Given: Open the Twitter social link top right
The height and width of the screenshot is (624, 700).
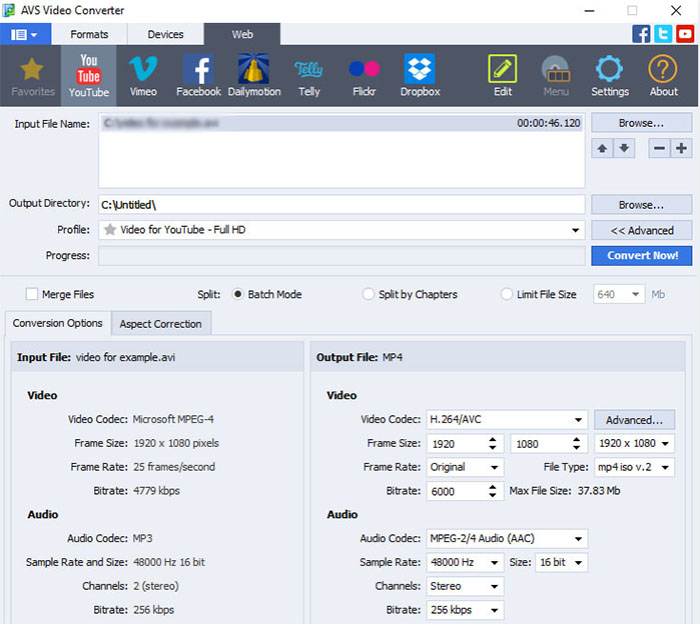Looking at the screenshot, I should (663, 34).
